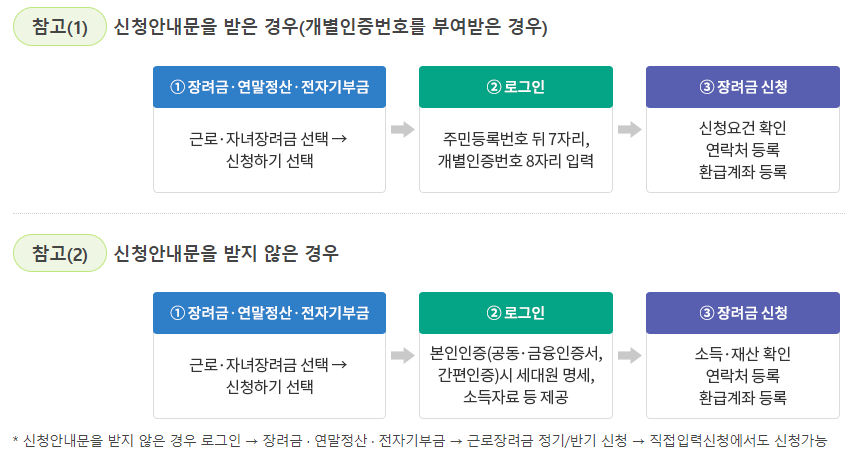This screenshot has height=452, width=846.
Task: Click 근로·자녀장려금 선택 box under 참고(1)
Action: [x=269, y=150]
